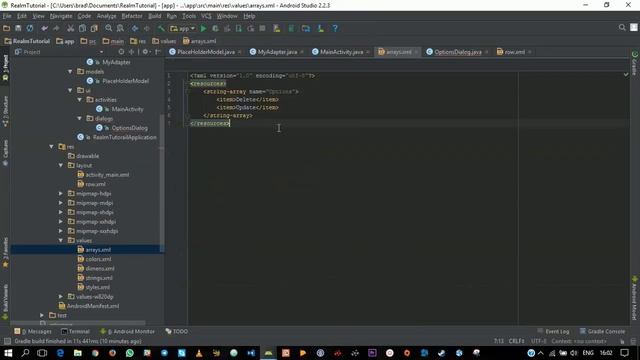Click the Copy icon in toolbar

82,29
